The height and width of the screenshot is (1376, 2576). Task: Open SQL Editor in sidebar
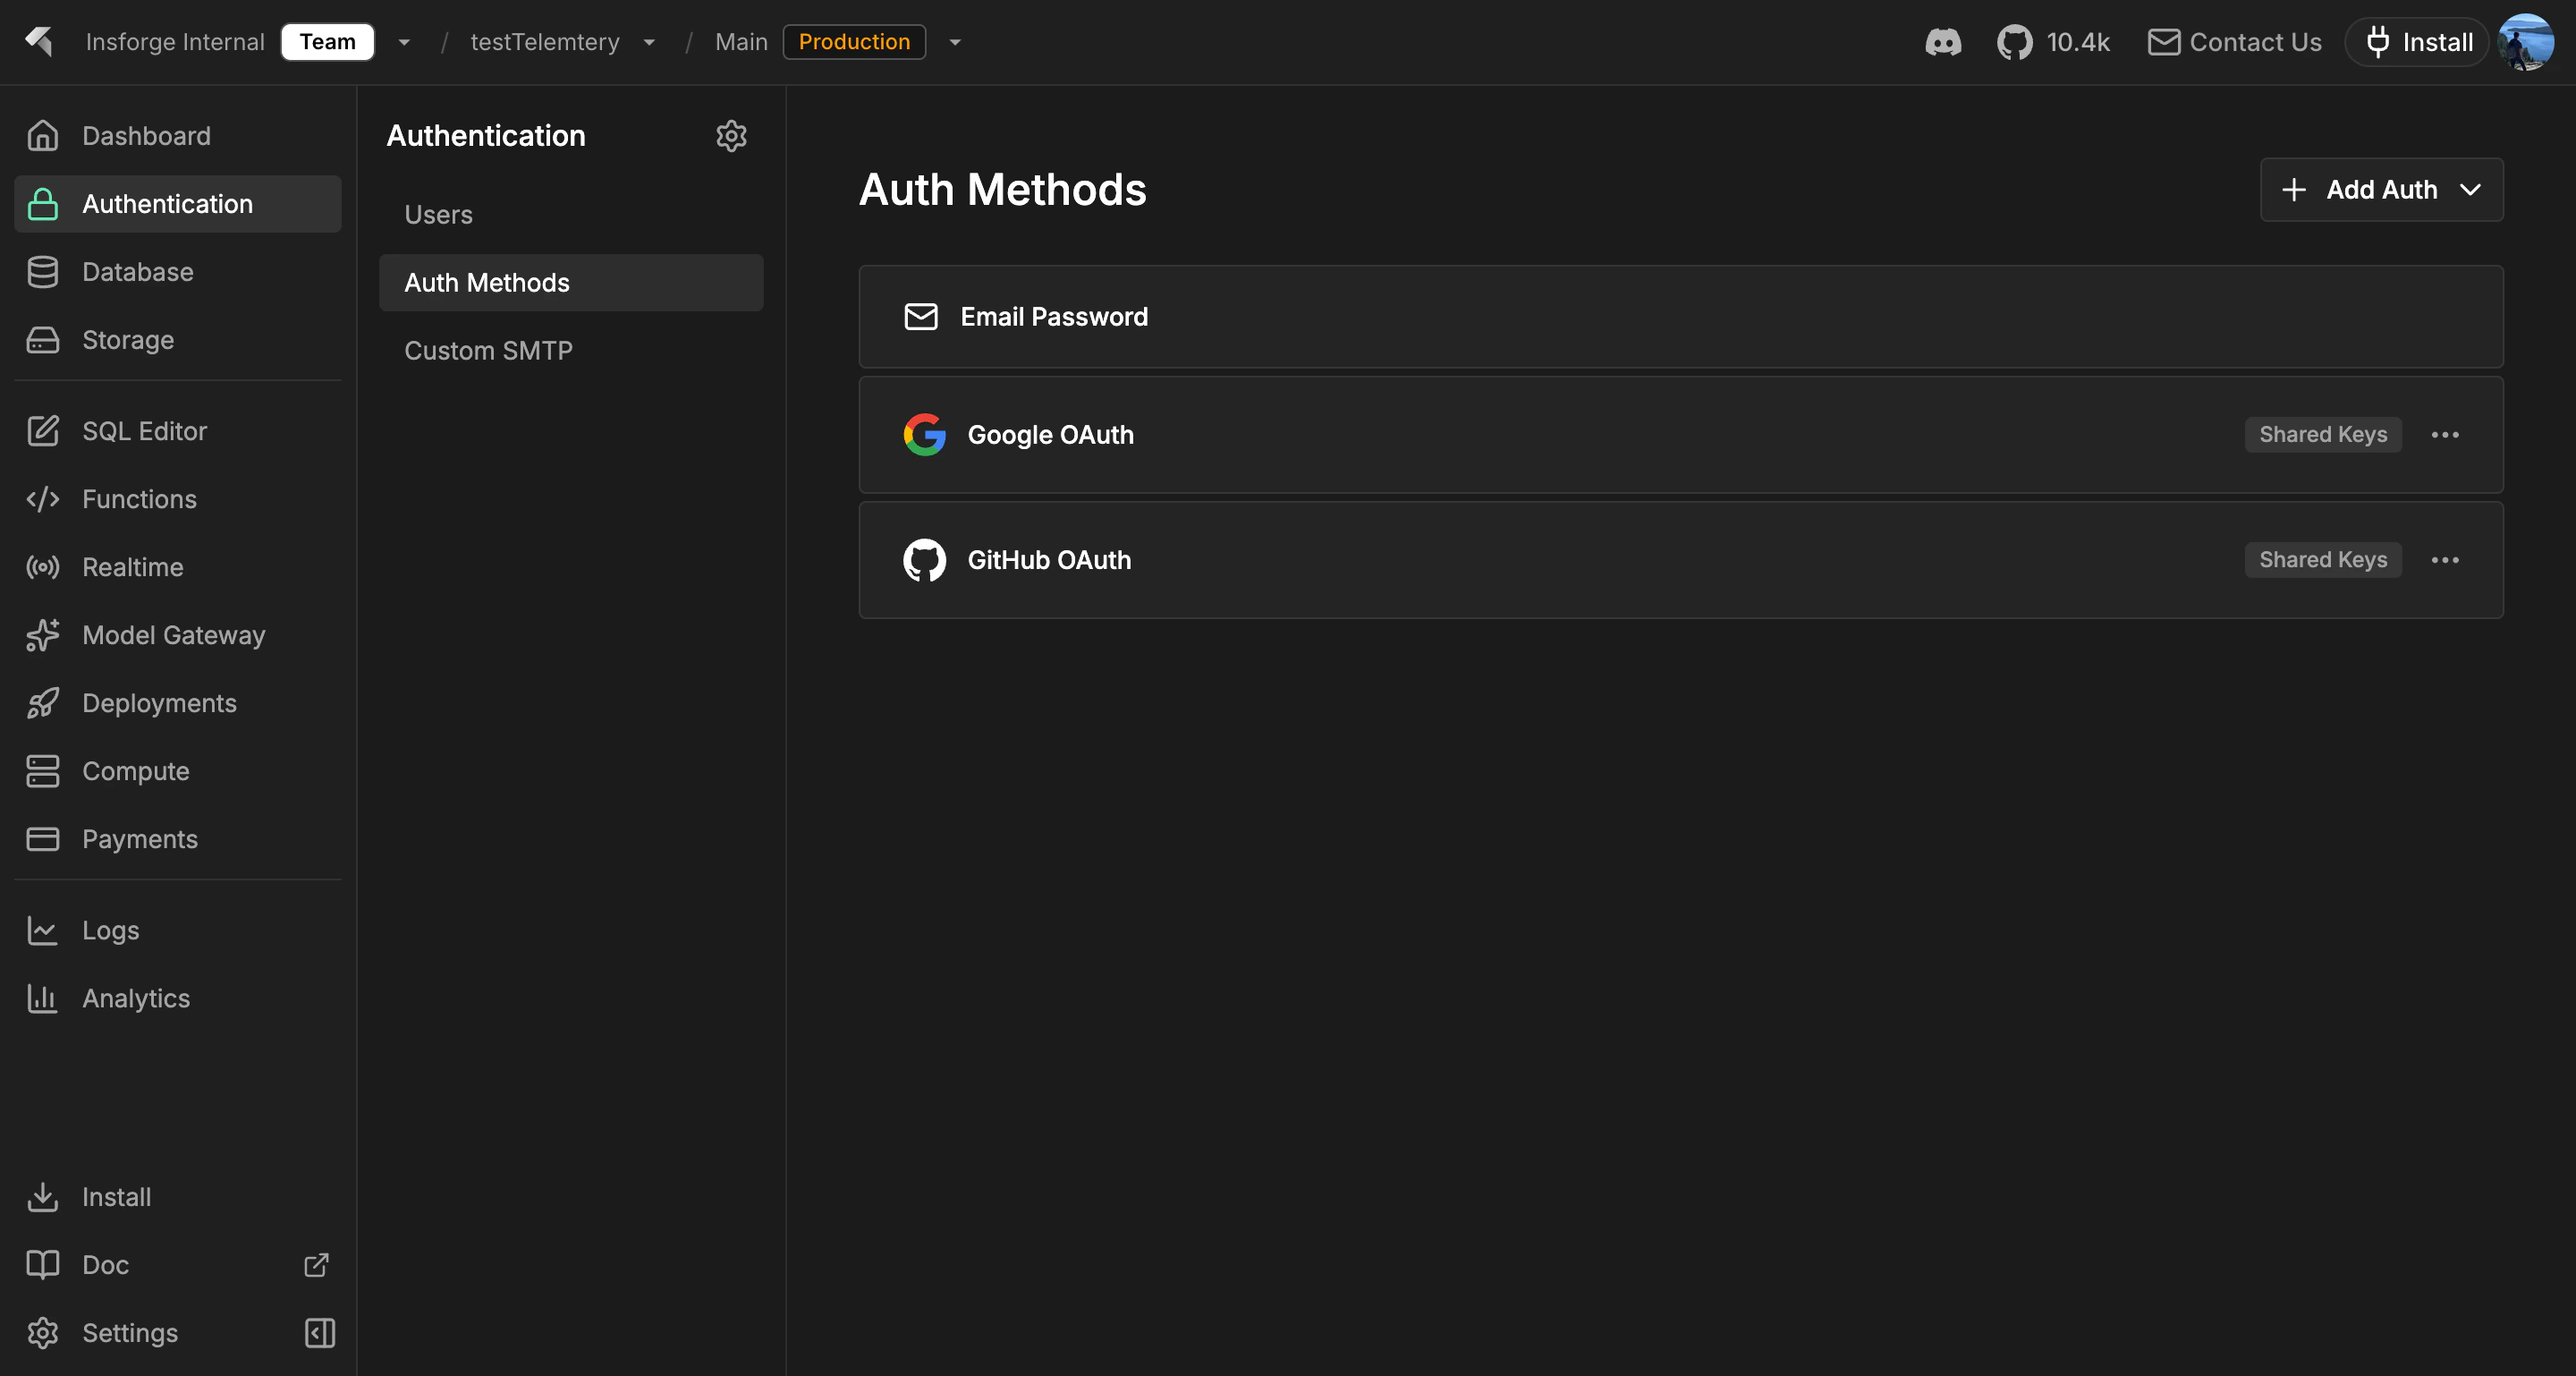tap(178, 431)
